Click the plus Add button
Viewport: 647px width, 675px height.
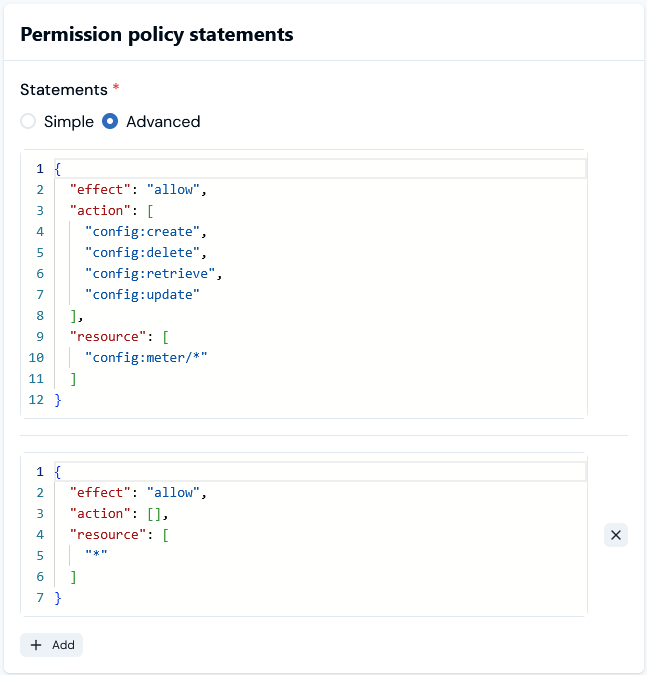[51, 645]
